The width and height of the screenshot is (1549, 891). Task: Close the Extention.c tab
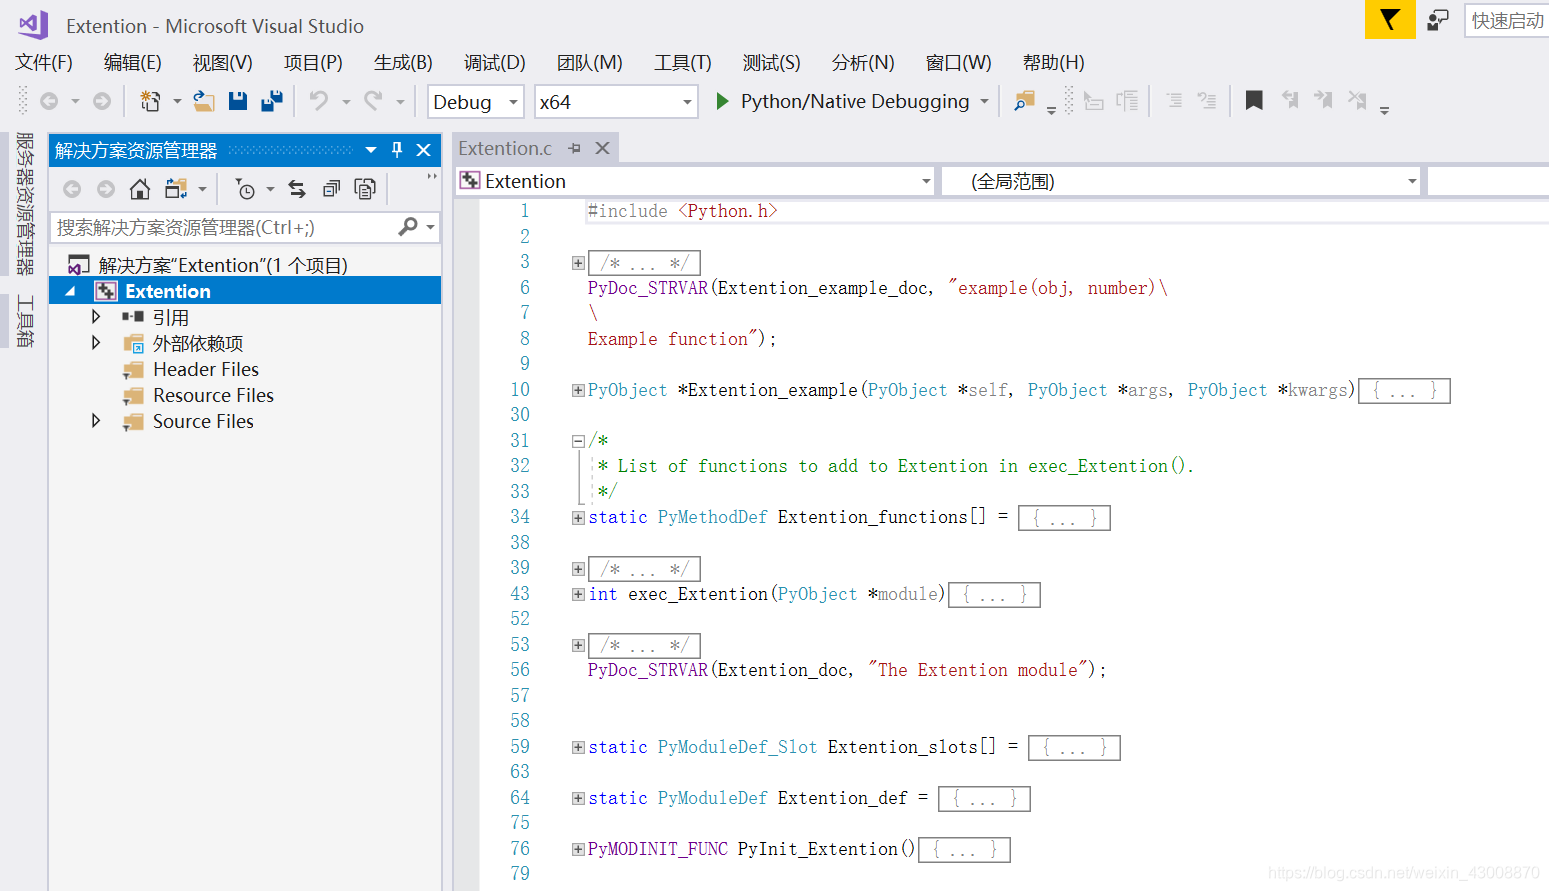pyautogui.click(x=602, y=148)
